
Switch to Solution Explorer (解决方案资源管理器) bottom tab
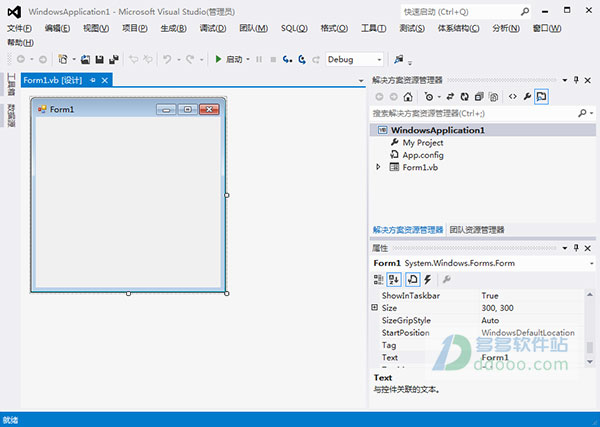coord(408,230)
